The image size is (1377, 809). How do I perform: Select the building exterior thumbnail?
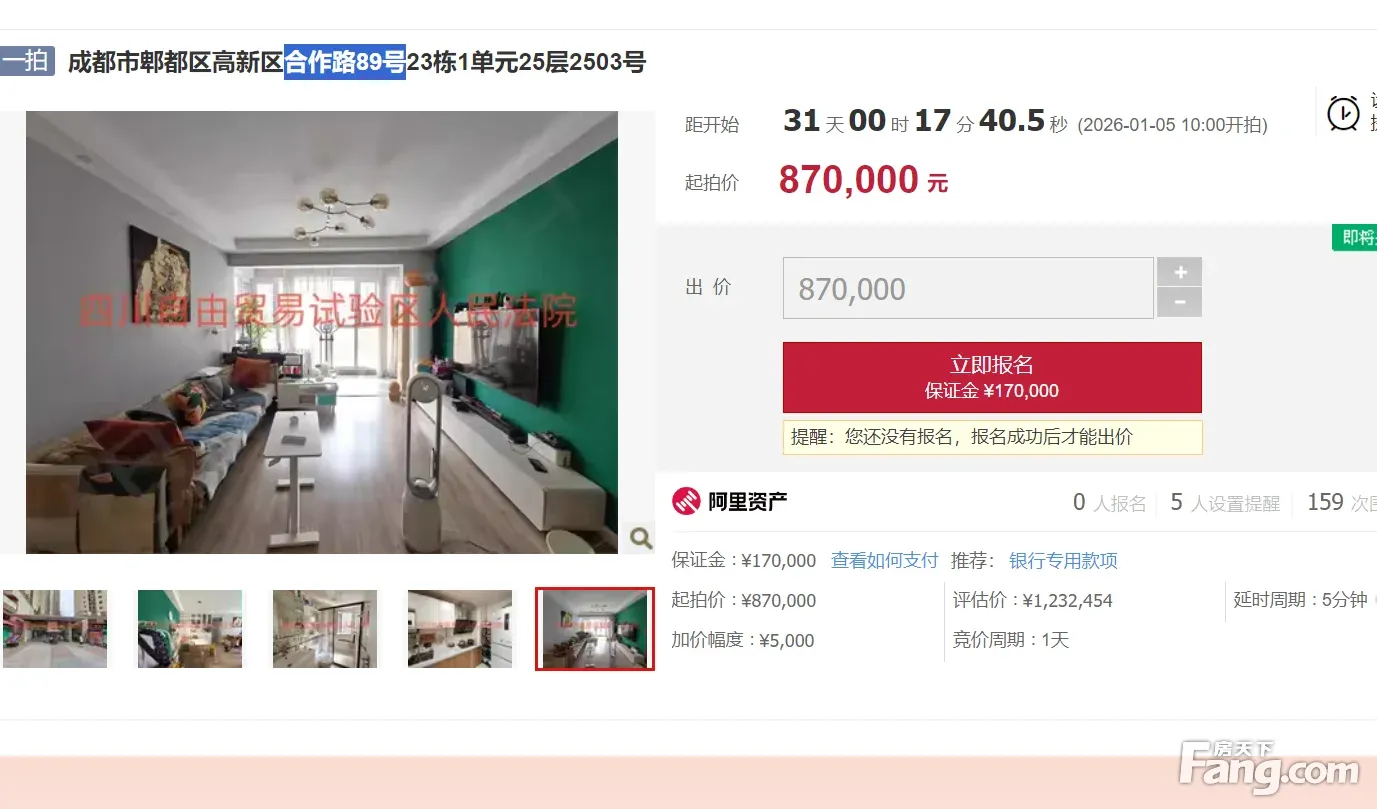(54, 629)
